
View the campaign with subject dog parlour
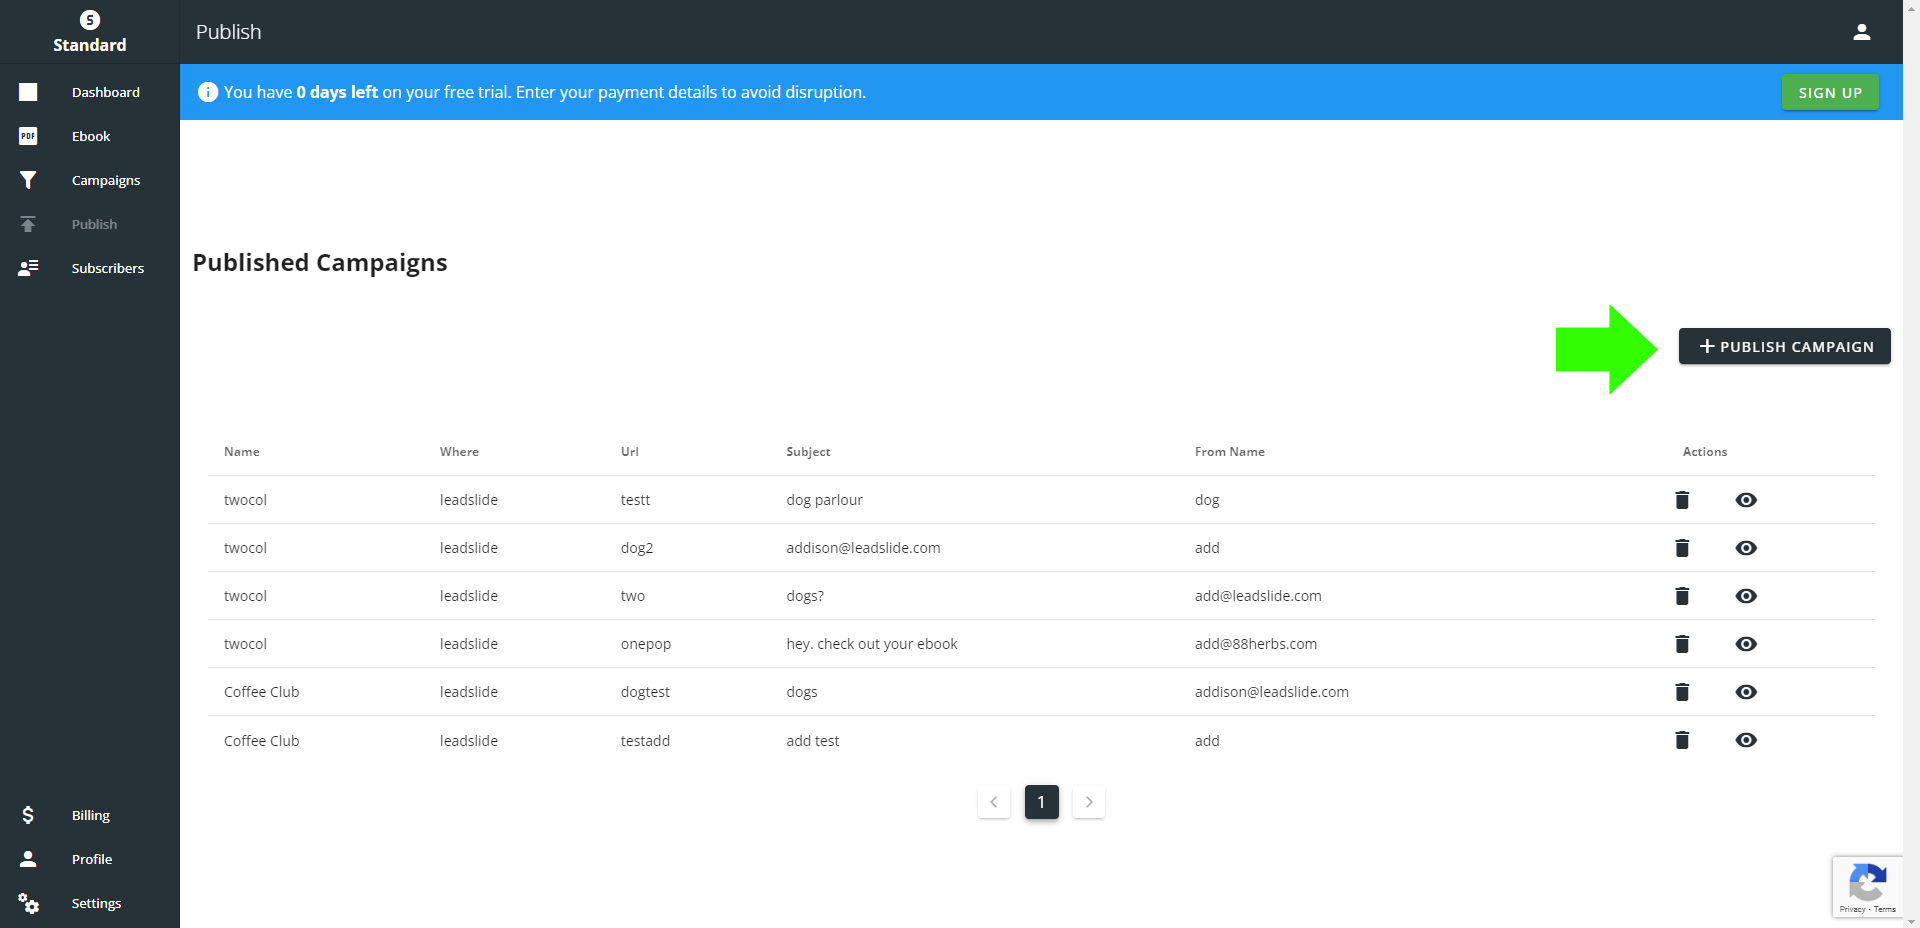1746,500
